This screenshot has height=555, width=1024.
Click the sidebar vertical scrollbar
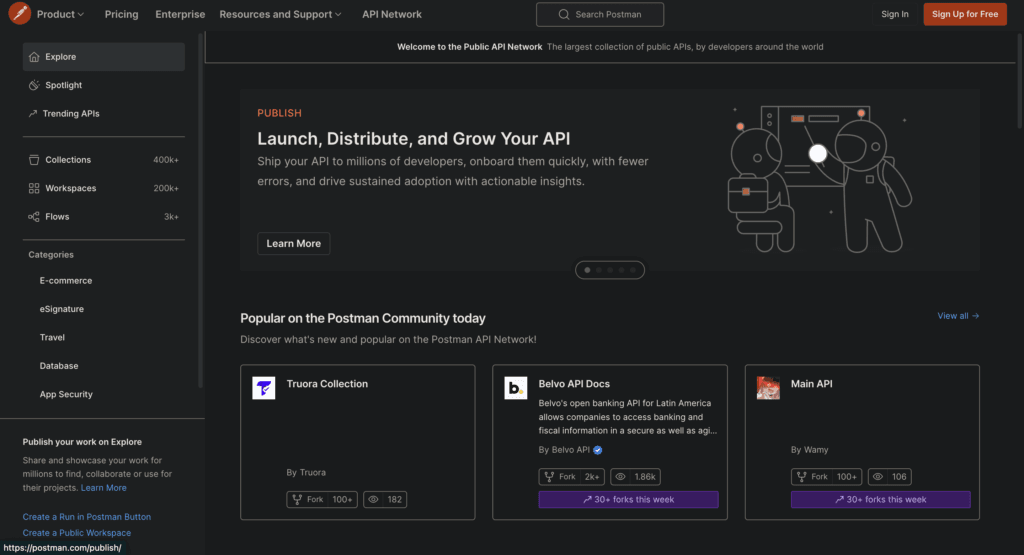[x=200, y=209]
